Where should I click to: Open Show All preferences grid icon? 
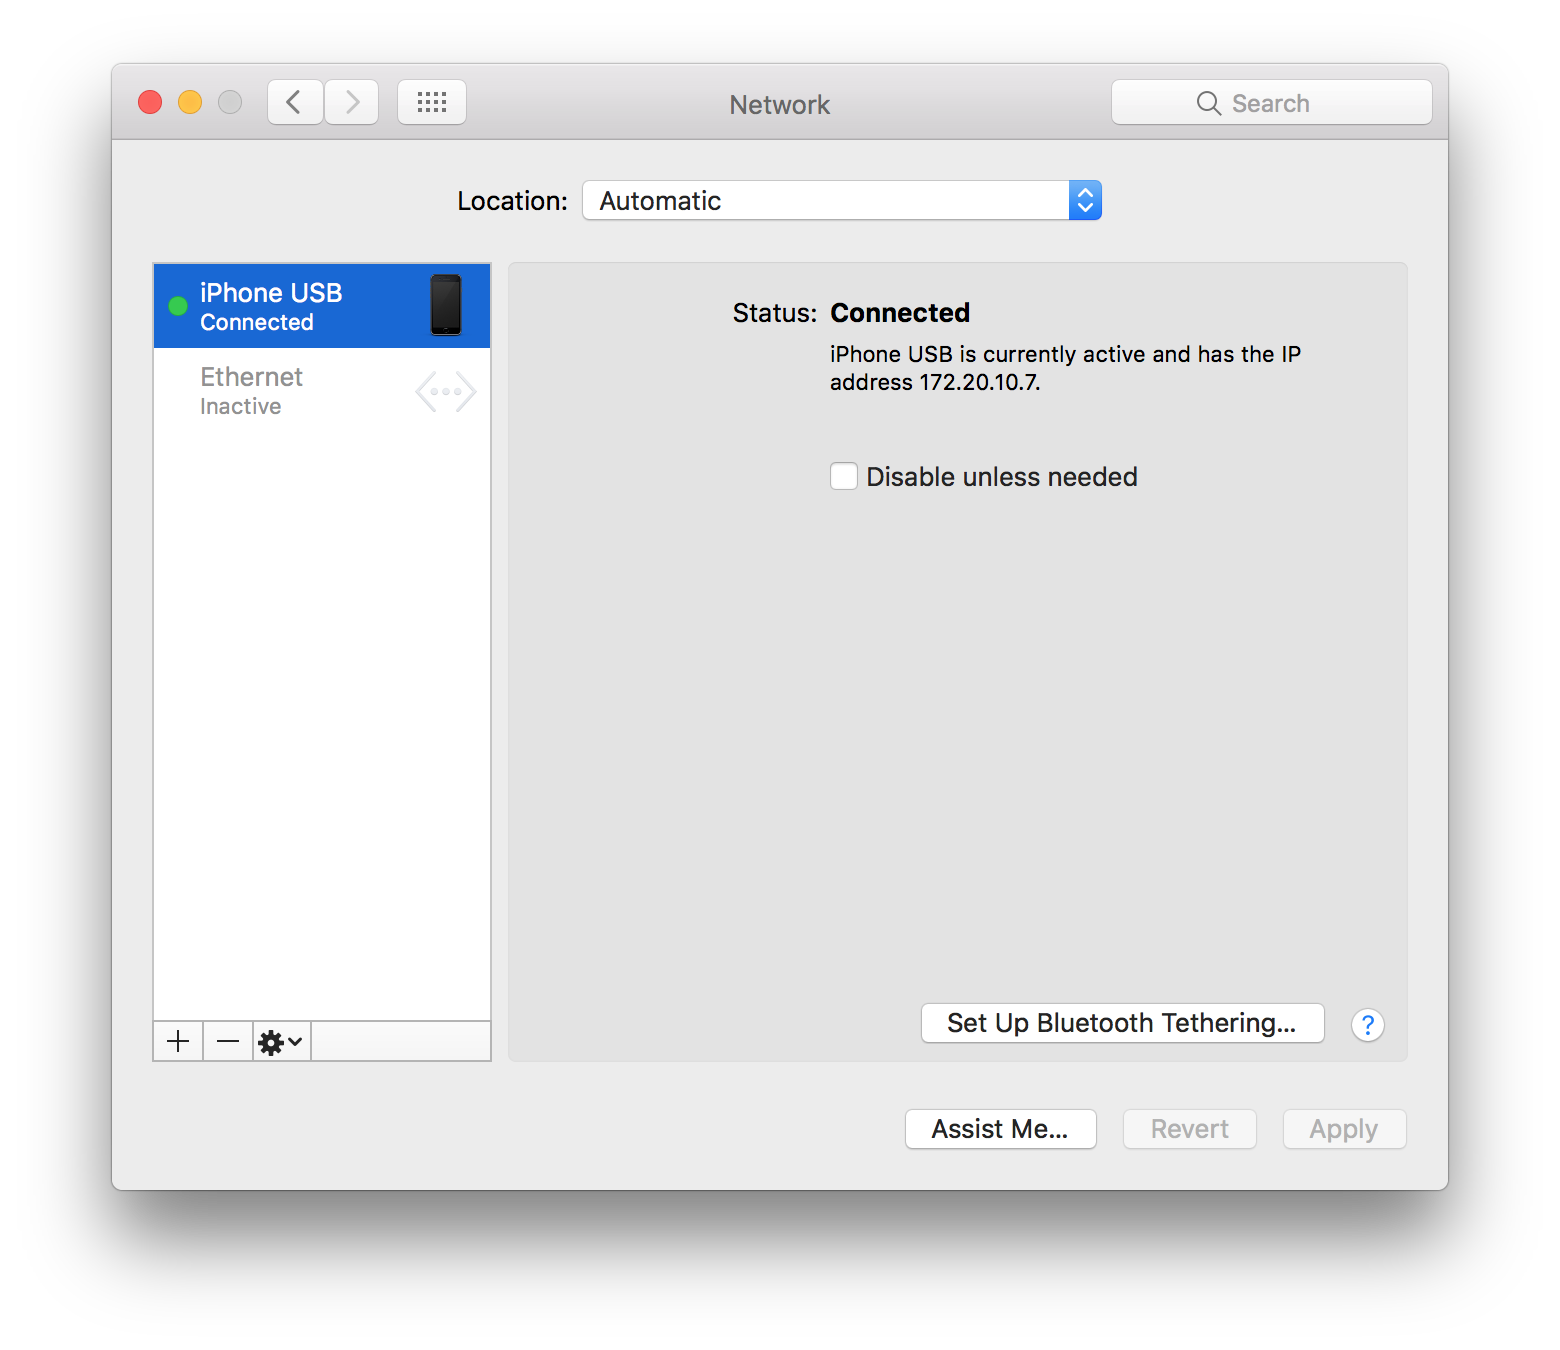click(x=432, y=101)
